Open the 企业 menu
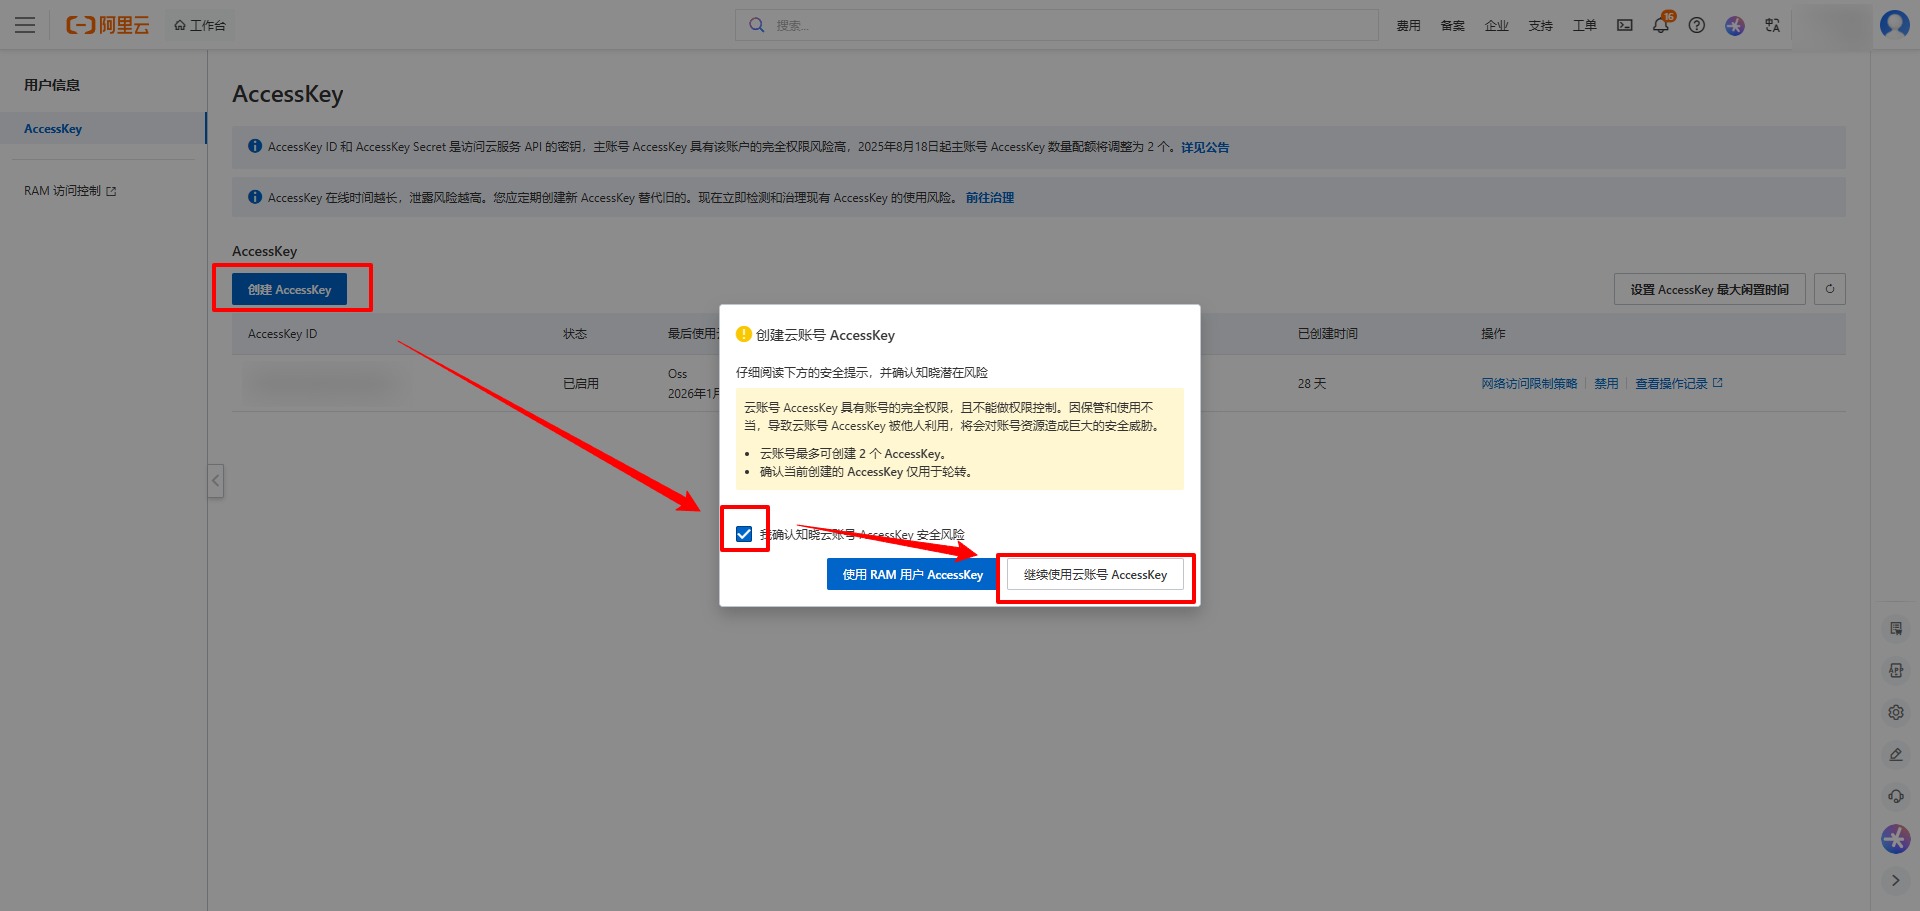This screenshot has width=1920, height=911. (x=1496, y=26)
